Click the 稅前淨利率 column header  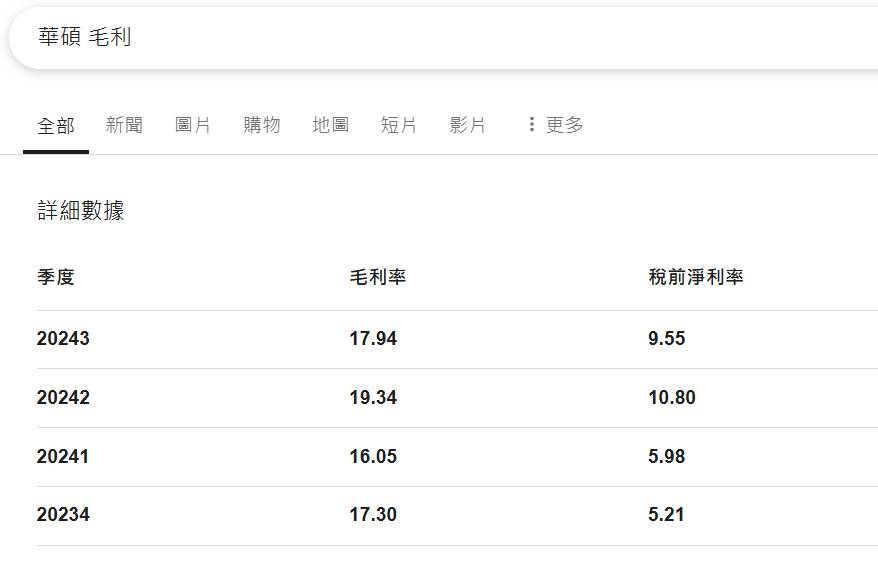coord(695,277)
